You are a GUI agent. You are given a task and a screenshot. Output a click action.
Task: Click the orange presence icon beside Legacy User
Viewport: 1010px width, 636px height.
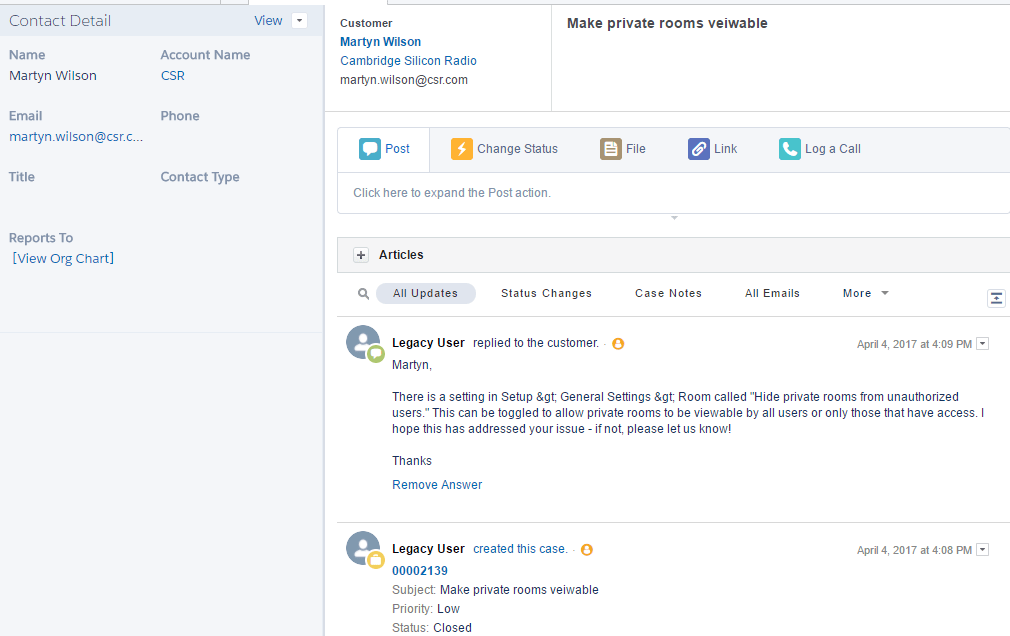pos(618,343)
